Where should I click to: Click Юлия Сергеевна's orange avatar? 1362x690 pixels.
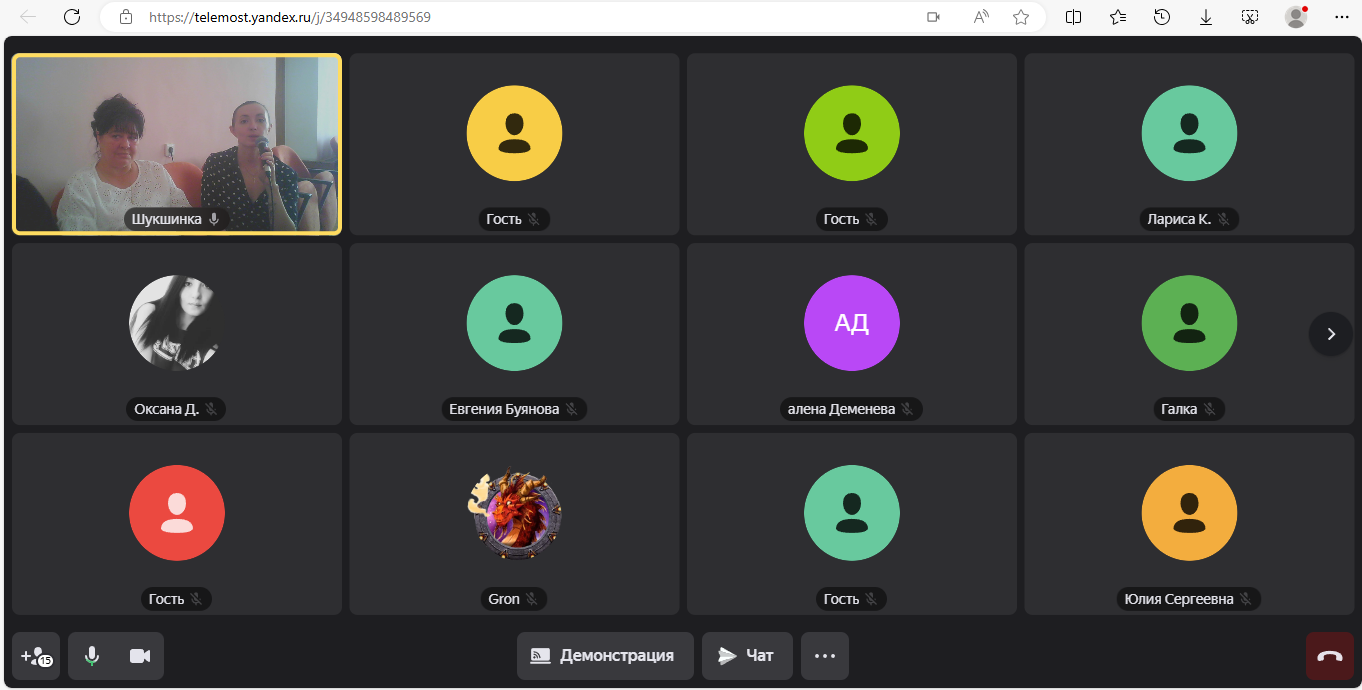1189,513
